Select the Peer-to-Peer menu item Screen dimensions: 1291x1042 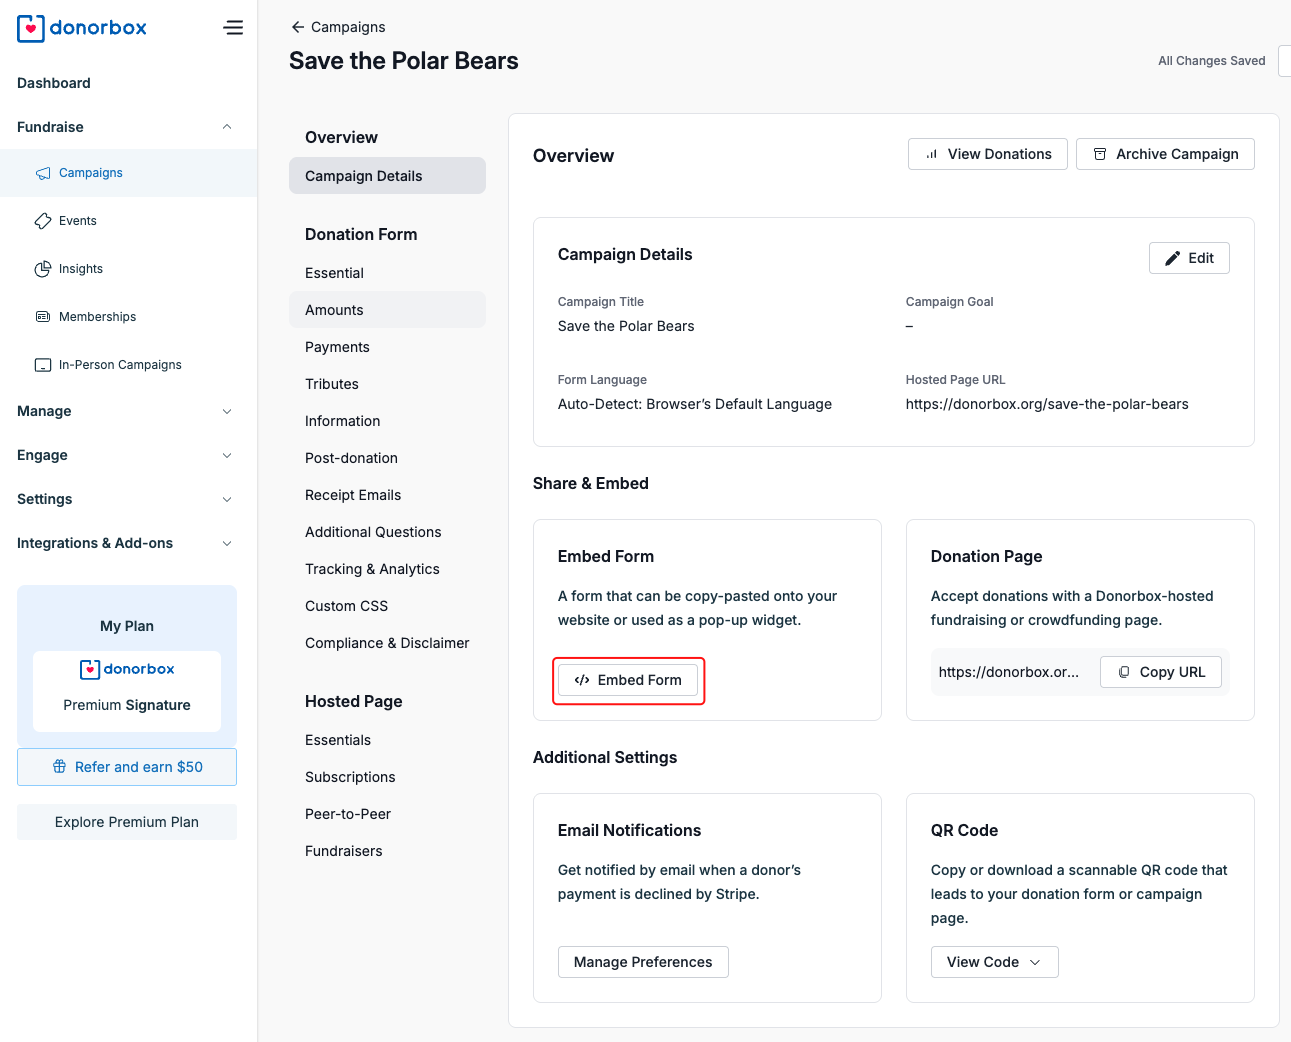[x=348, y=814]
